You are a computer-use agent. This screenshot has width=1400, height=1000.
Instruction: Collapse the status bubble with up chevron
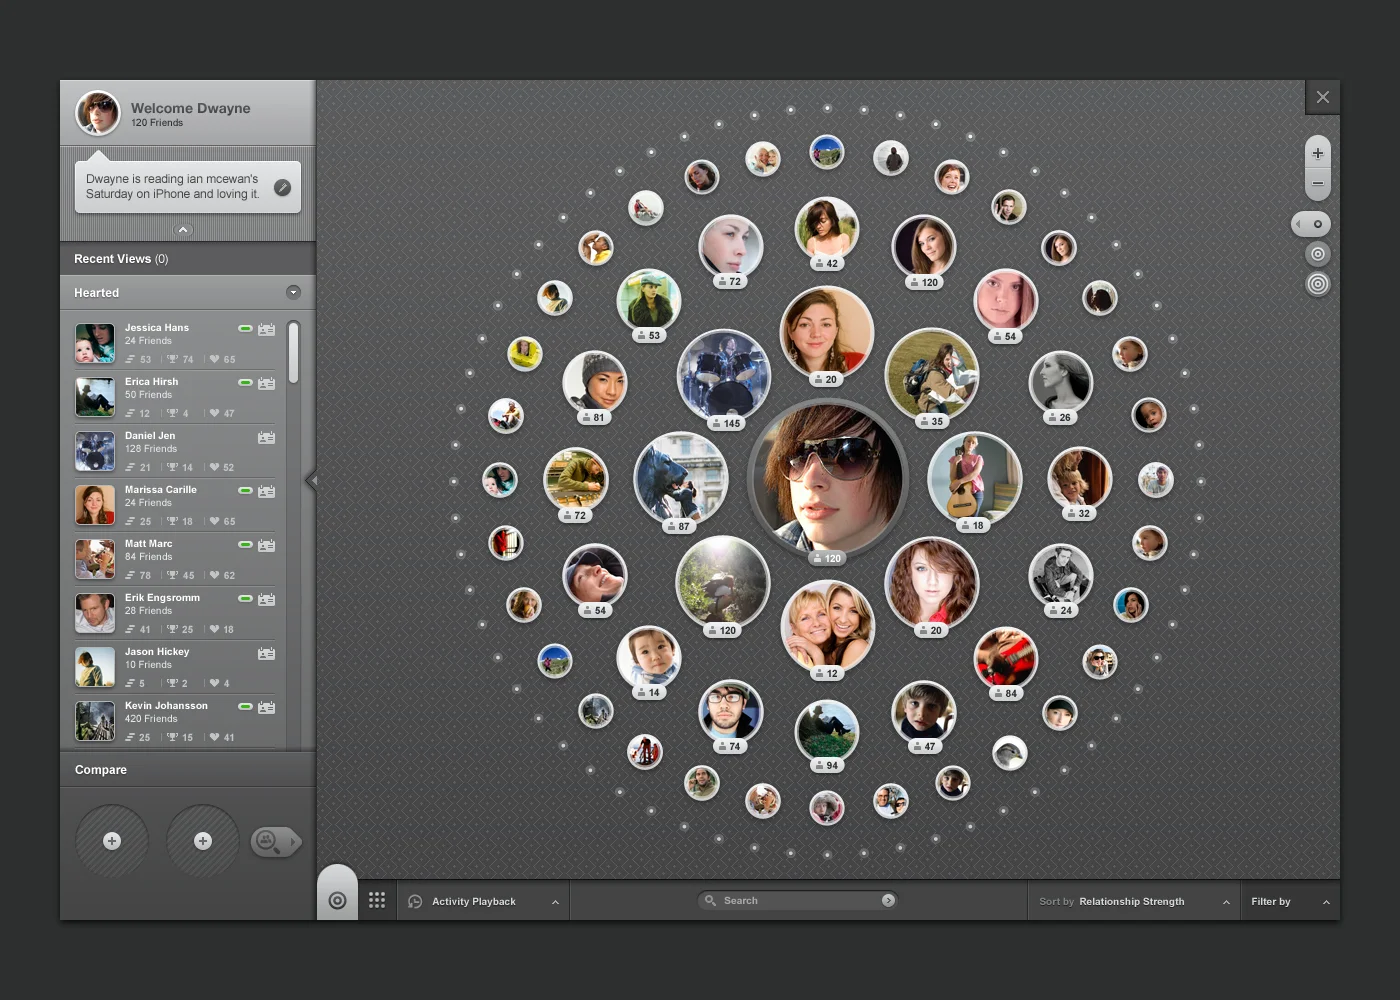click(183, 230)
